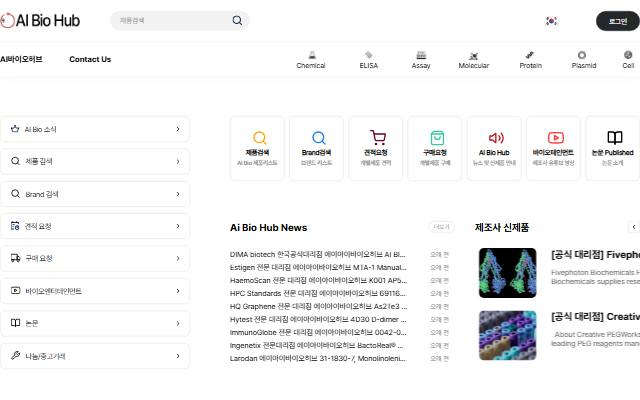Open the Estigen MTA-1 Manual news item
Viewport: 640px width, 400px height.
(318, 267)
